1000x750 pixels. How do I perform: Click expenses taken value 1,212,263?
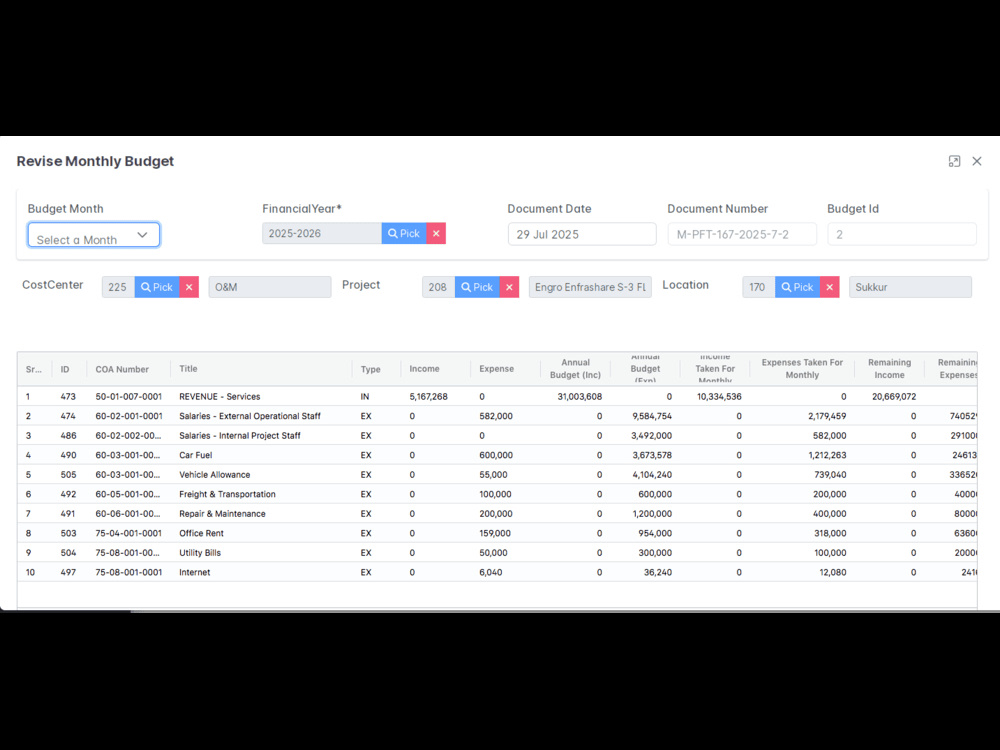pyautogui.click(x=827, y=455)
